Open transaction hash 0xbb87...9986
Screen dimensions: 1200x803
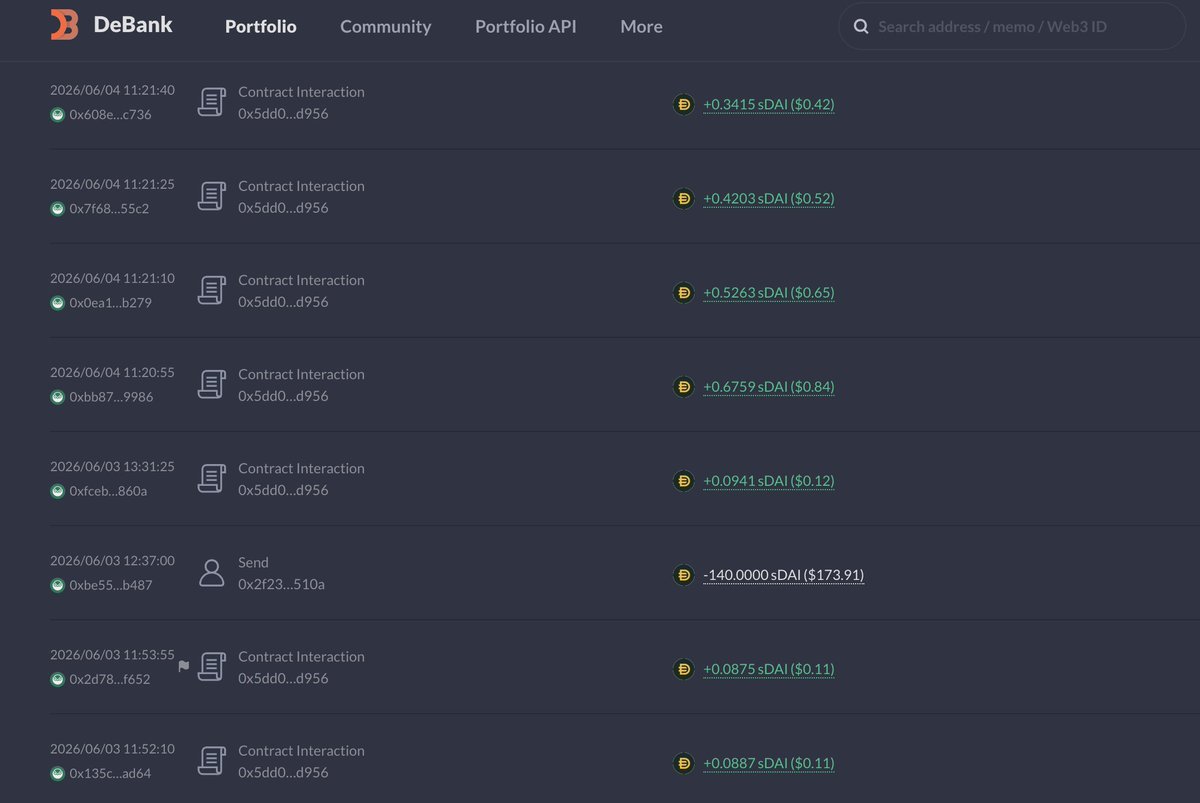click(111, 397)
